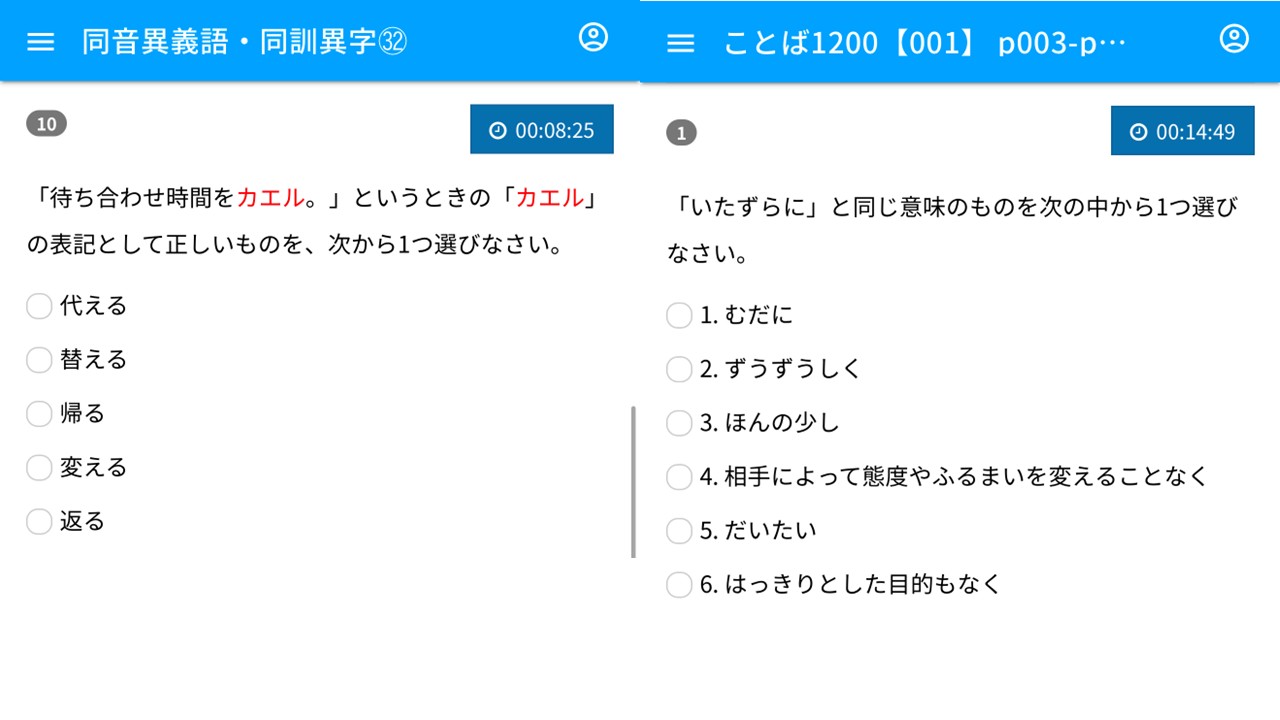1280x720 pixels.
Task: Open the account profile icon in the right quiz
Action: pyautogui.click(x=1234, y=40)
